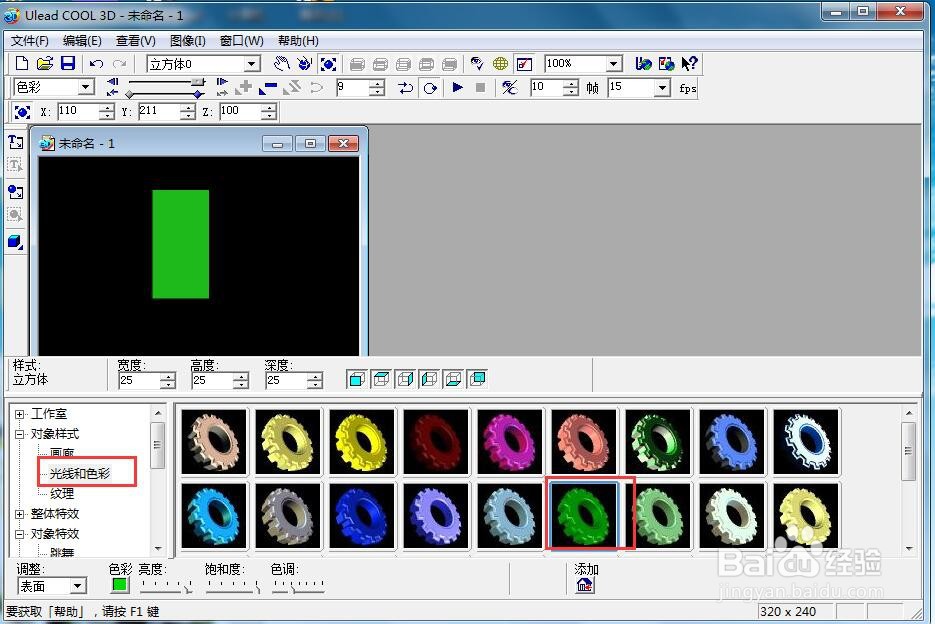Screen dimensions: 935x624
Task: Save the project with the floppy icon
Action: pos(68,63)
